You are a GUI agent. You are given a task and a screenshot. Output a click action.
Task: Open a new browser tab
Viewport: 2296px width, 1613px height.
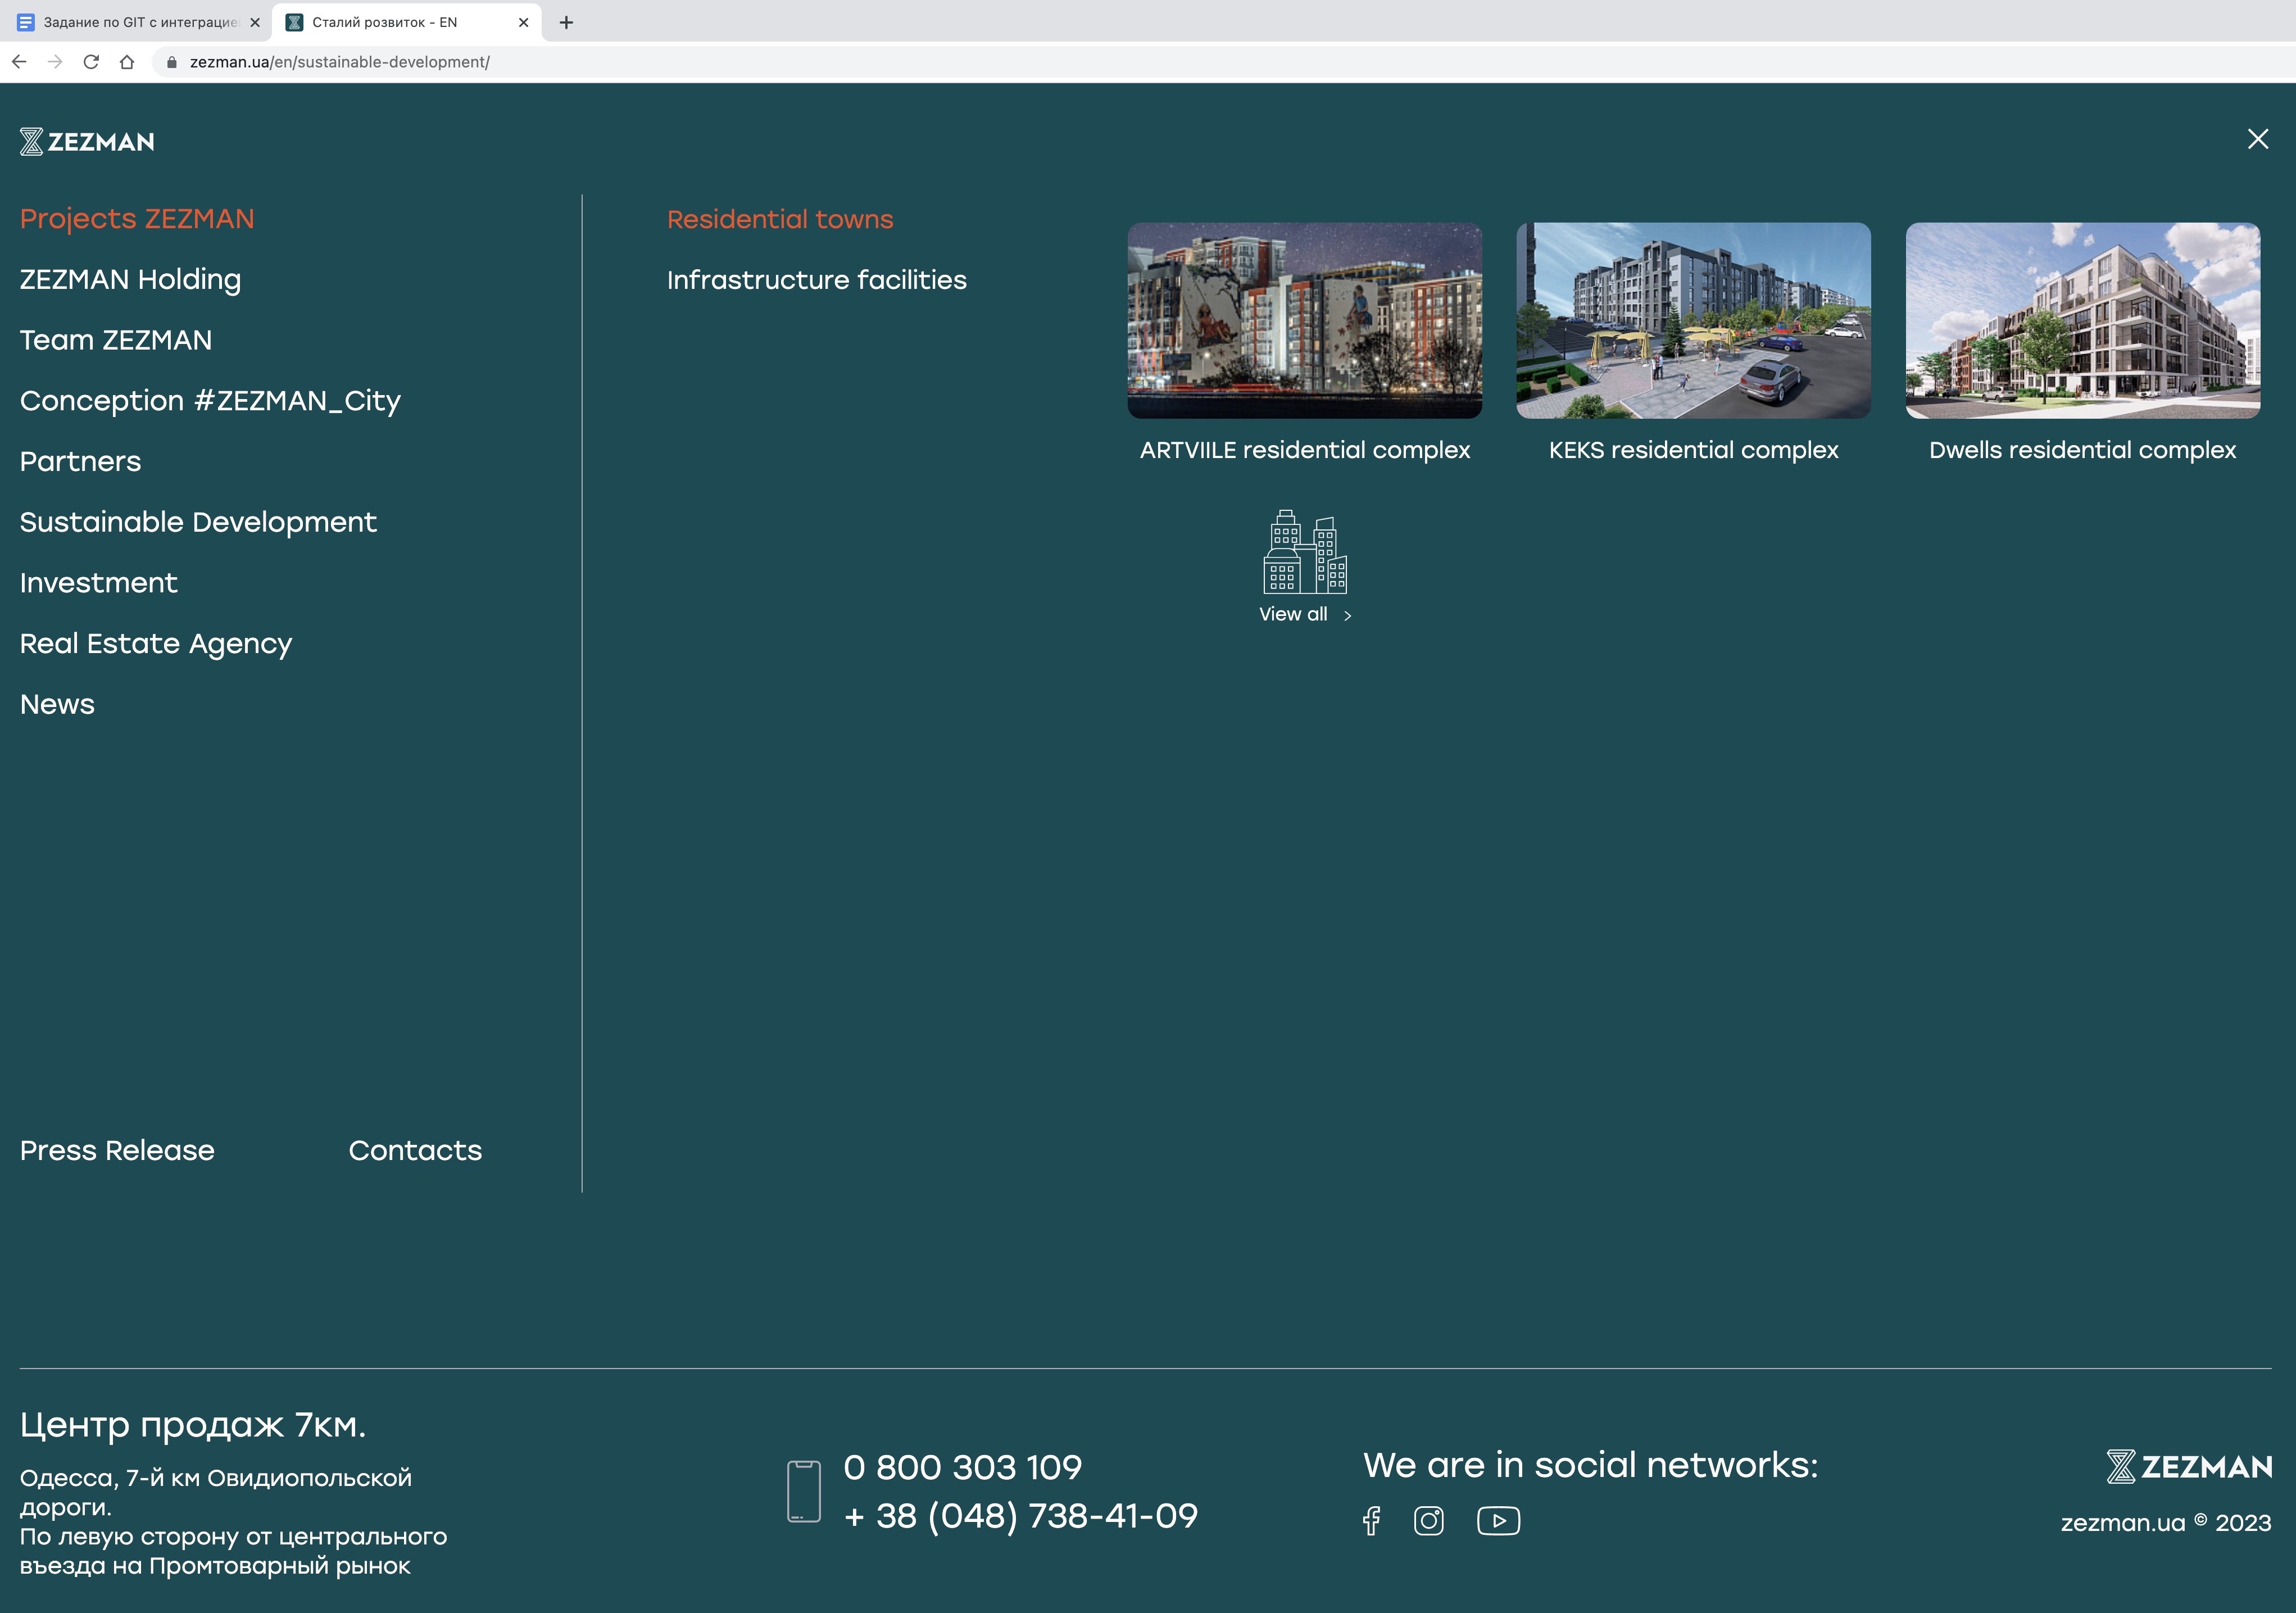566,22
